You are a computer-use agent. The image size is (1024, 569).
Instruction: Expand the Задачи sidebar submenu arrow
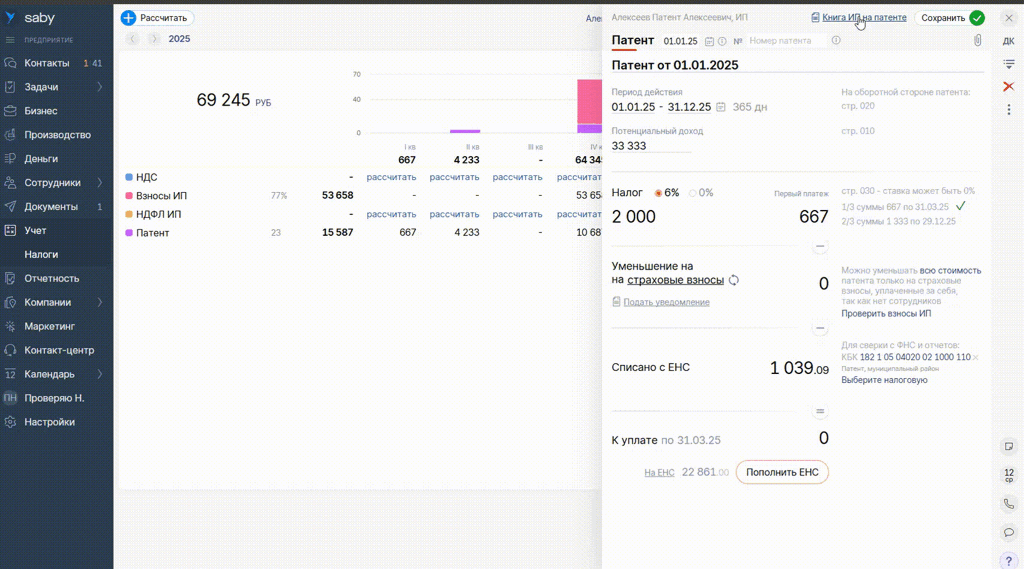click(100, 87)
